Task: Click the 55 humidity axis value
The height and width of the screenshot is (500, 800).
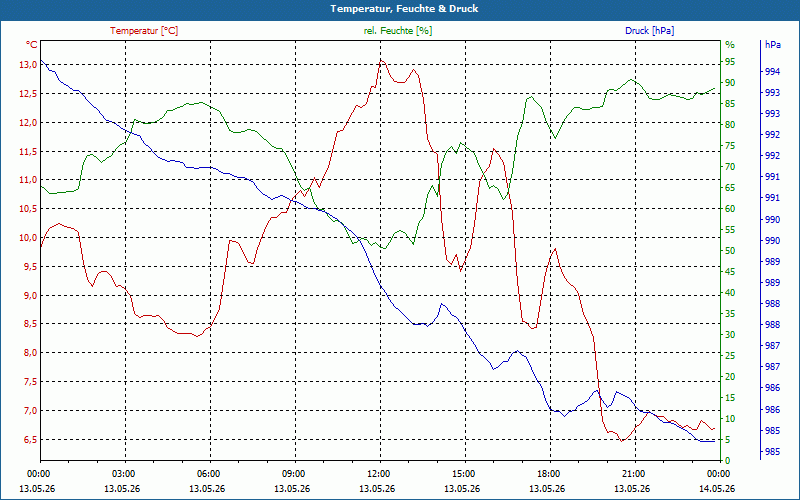Action: (x=730, y=230)
